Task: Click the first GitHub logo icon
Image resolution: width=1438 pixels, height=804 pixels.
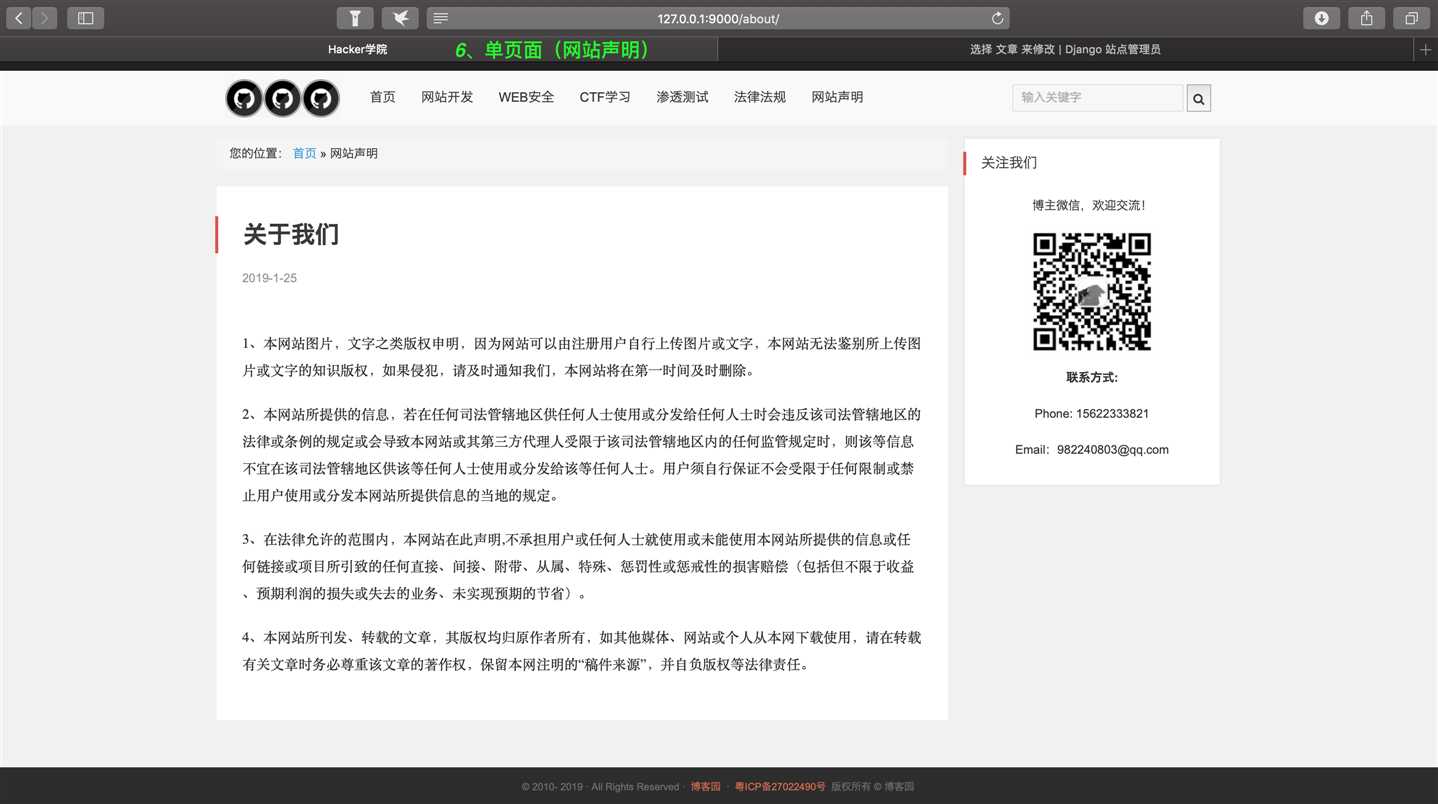Action: pos(244,98)
